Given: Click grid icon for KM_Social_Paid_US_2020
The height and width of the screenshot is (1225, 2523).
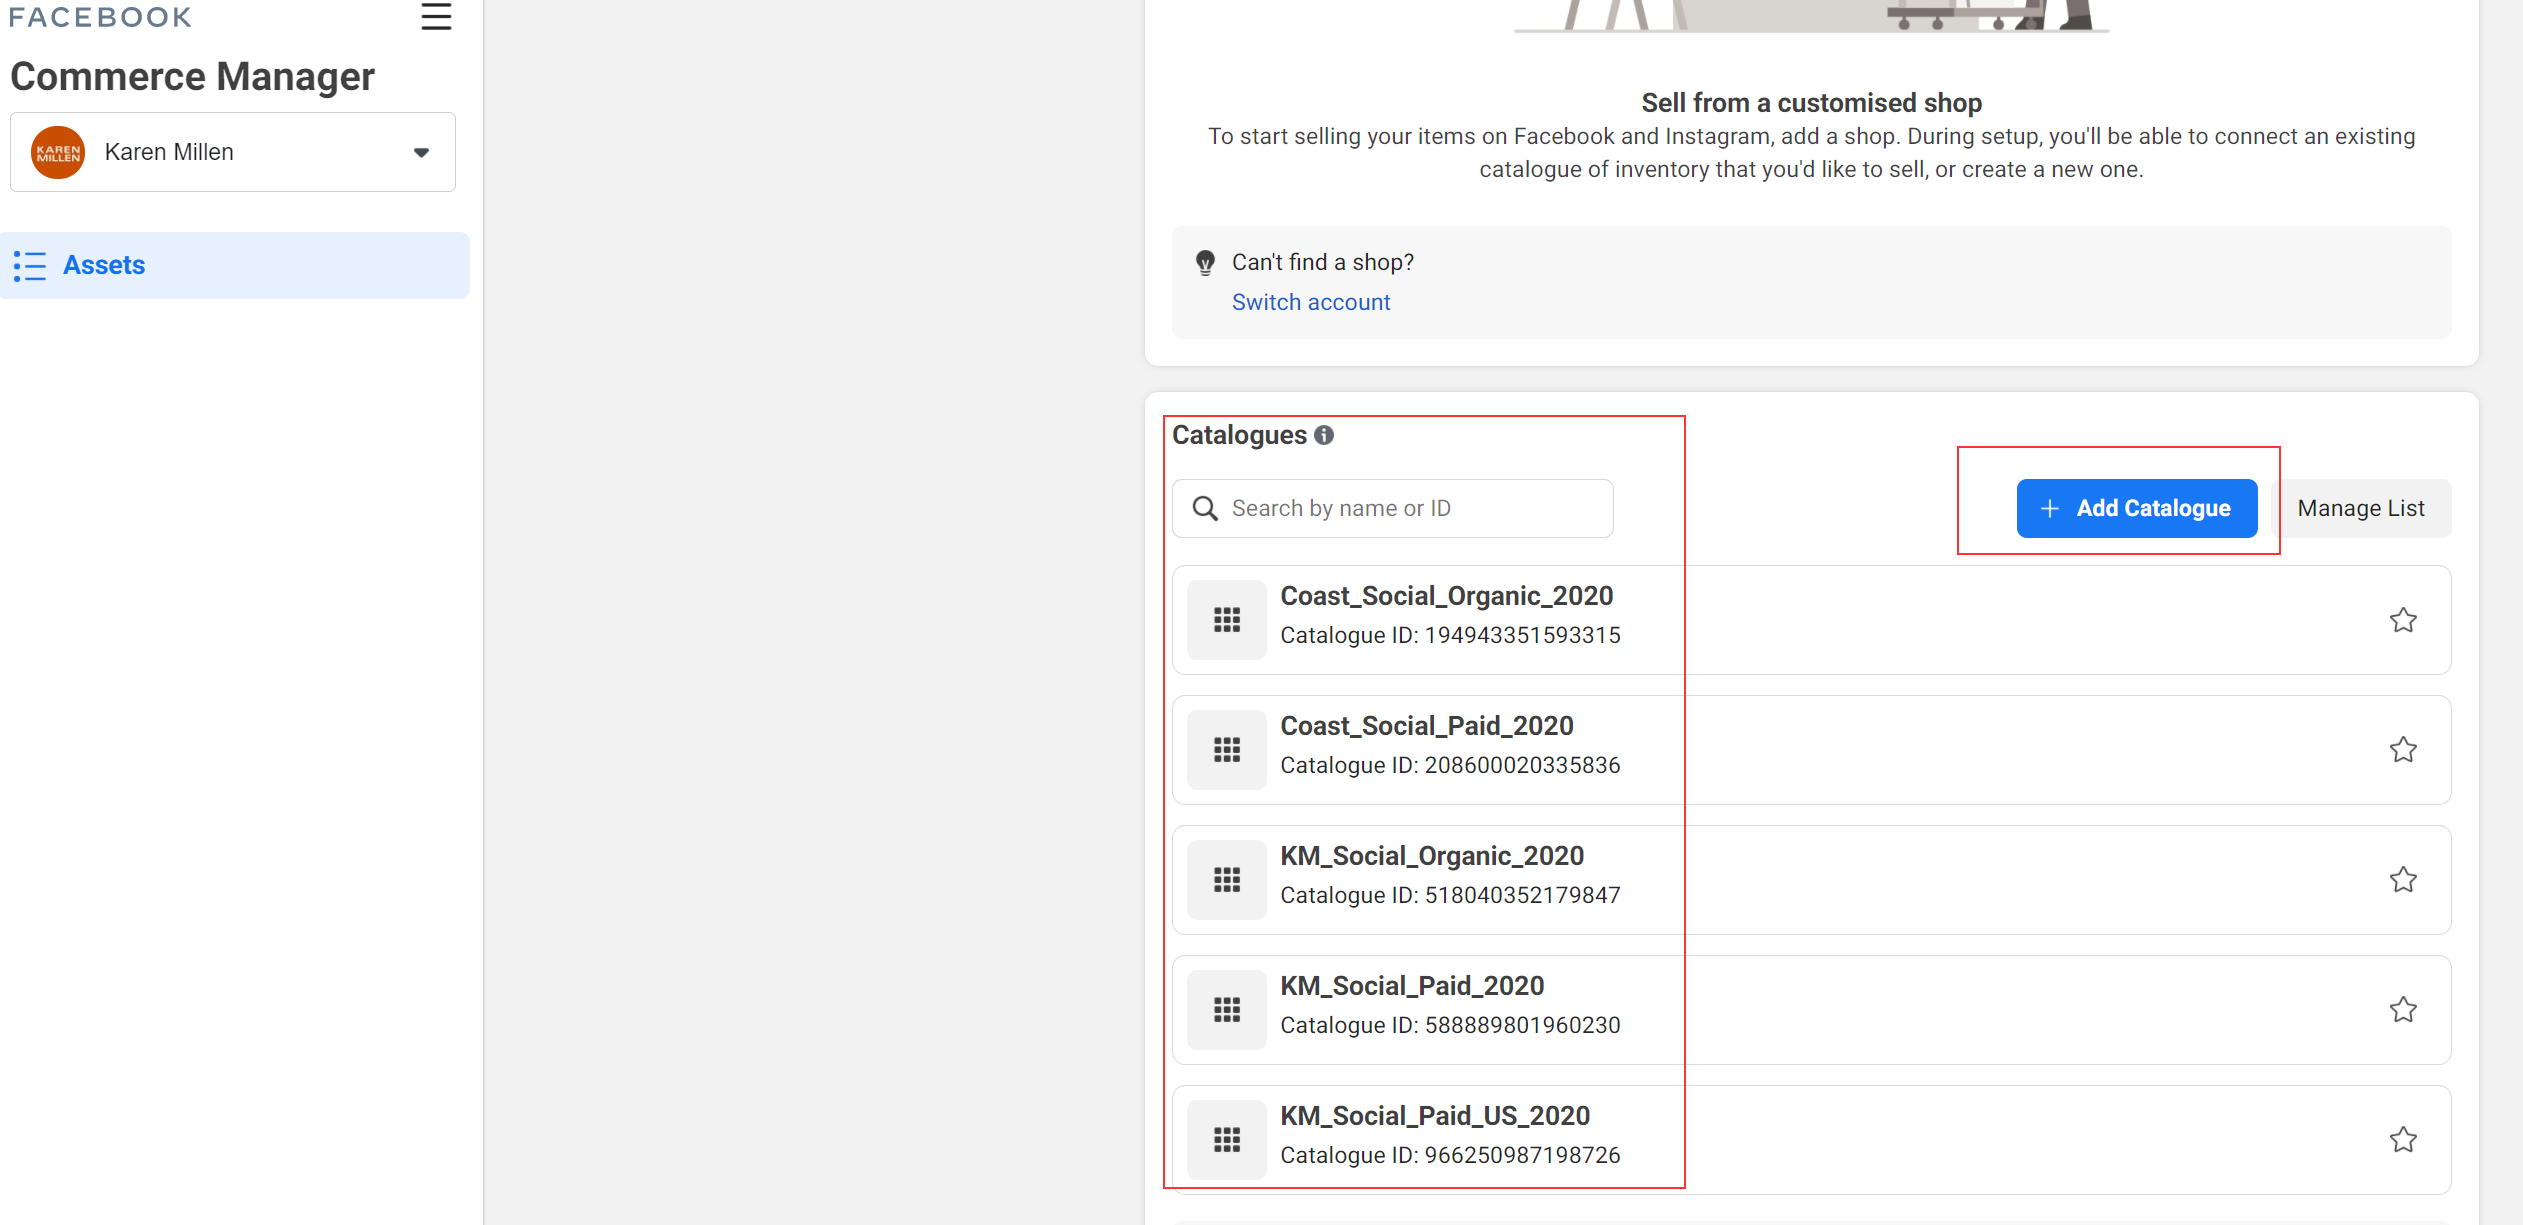Looking at the screenshot, I should tap(1227, 1140).
